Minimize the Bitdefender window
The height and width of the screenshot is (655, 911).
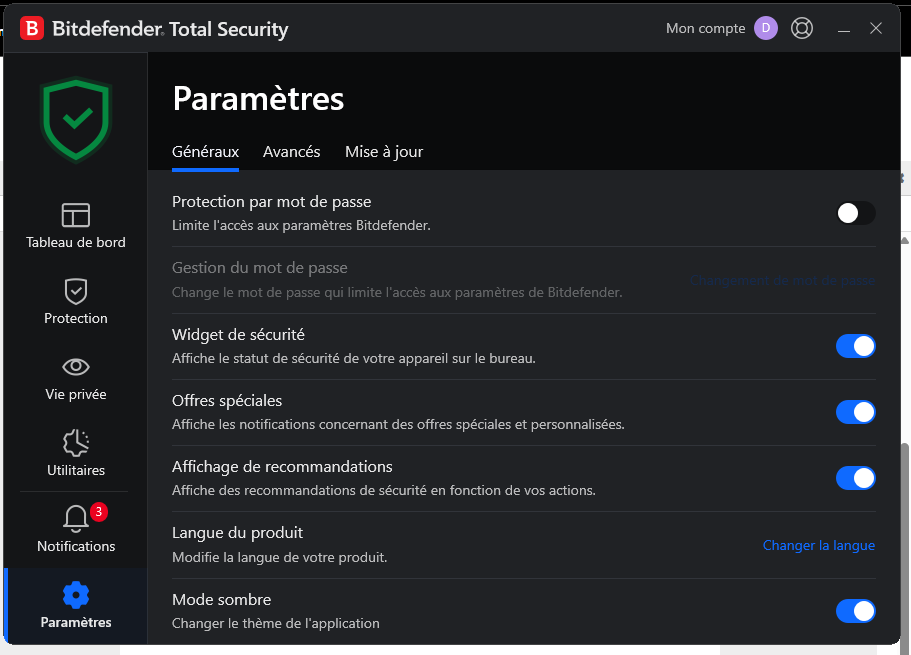tap(844, 28)
